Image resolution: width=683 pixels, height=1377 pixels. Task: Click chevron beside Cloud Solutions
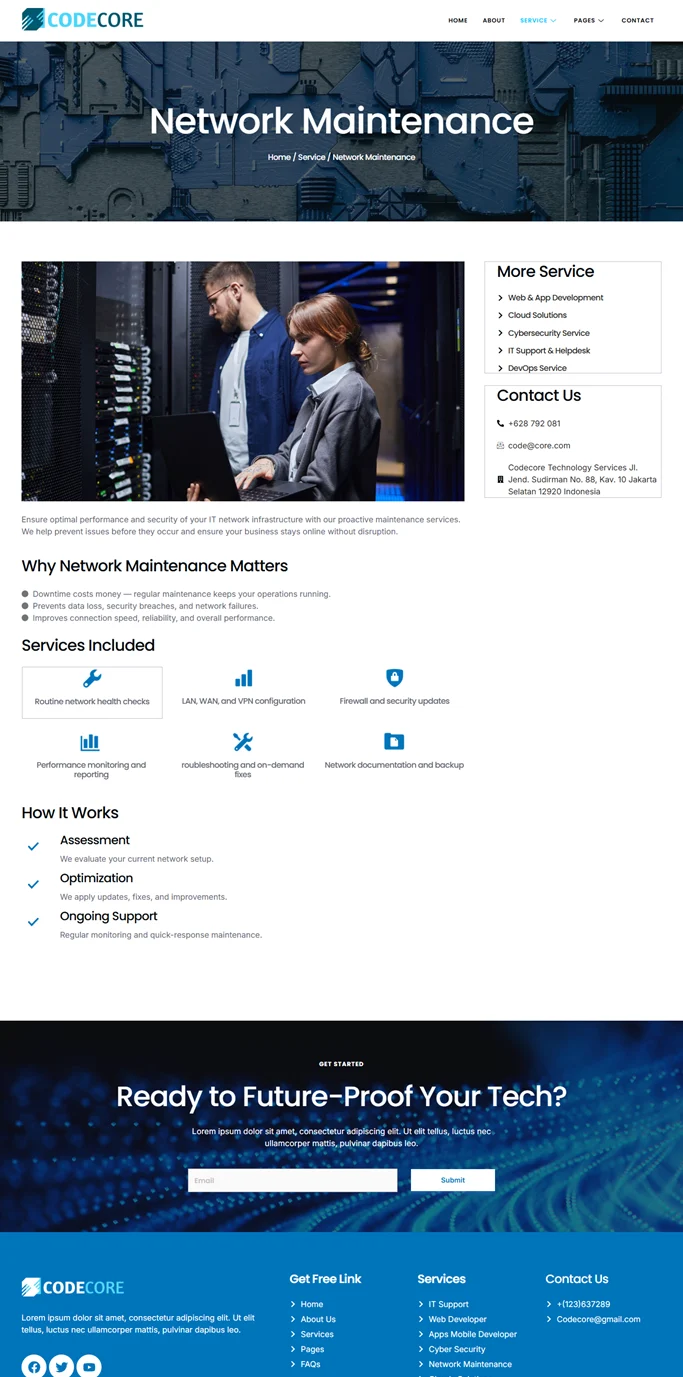(500, 315)
